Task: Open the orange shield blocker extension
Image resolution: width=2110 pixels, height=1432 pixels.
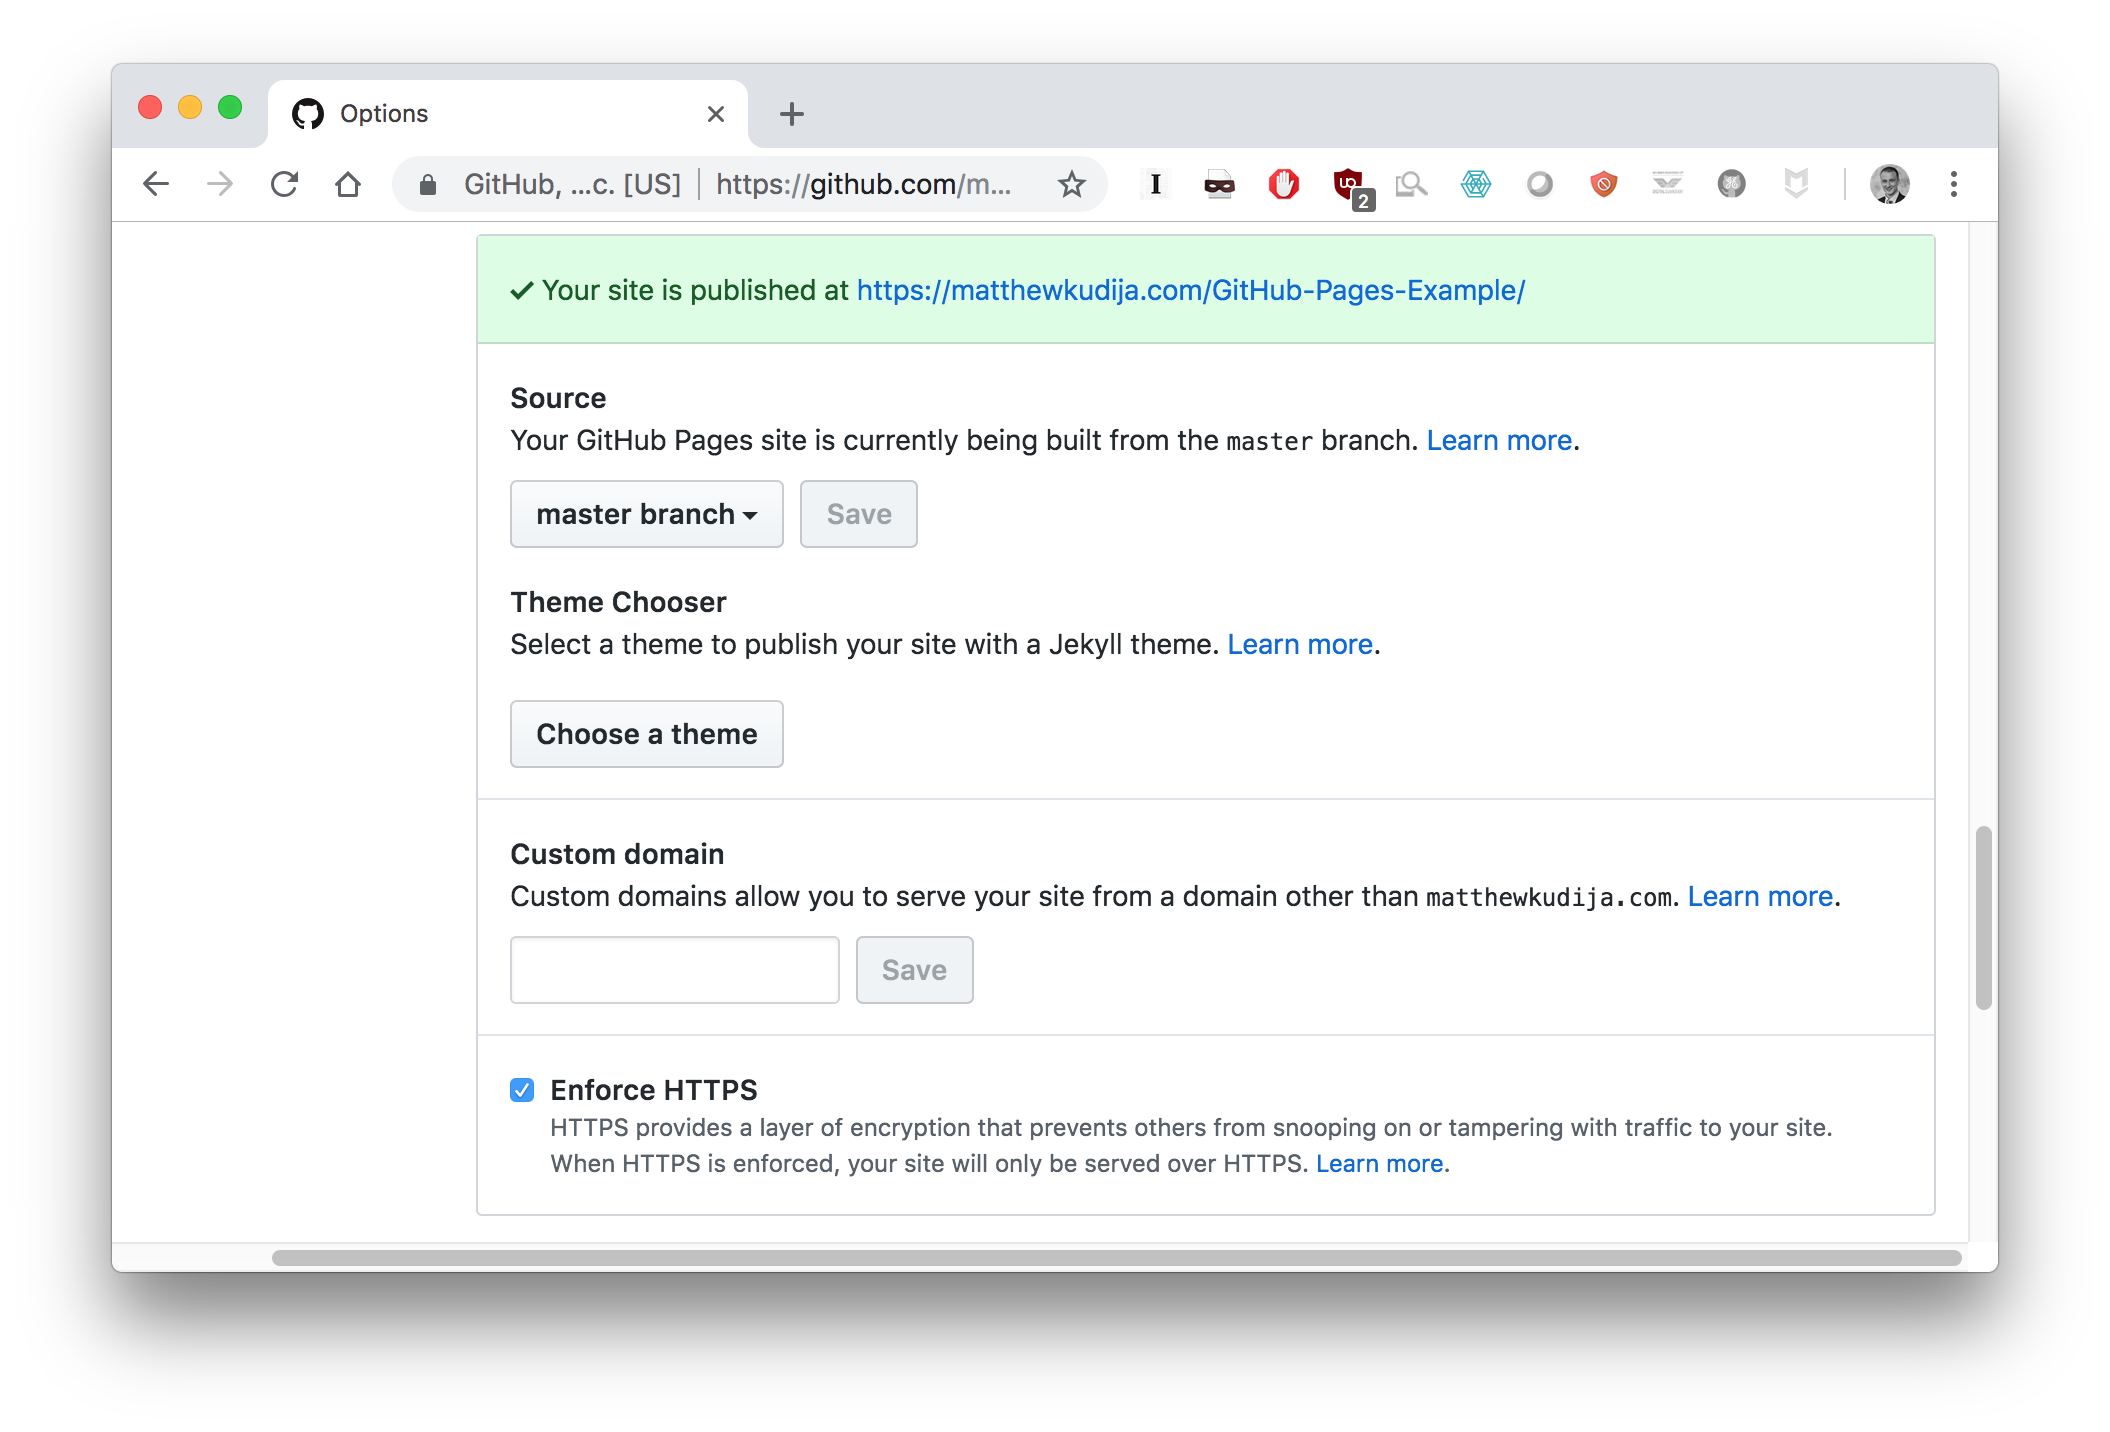Action: 1604,184
